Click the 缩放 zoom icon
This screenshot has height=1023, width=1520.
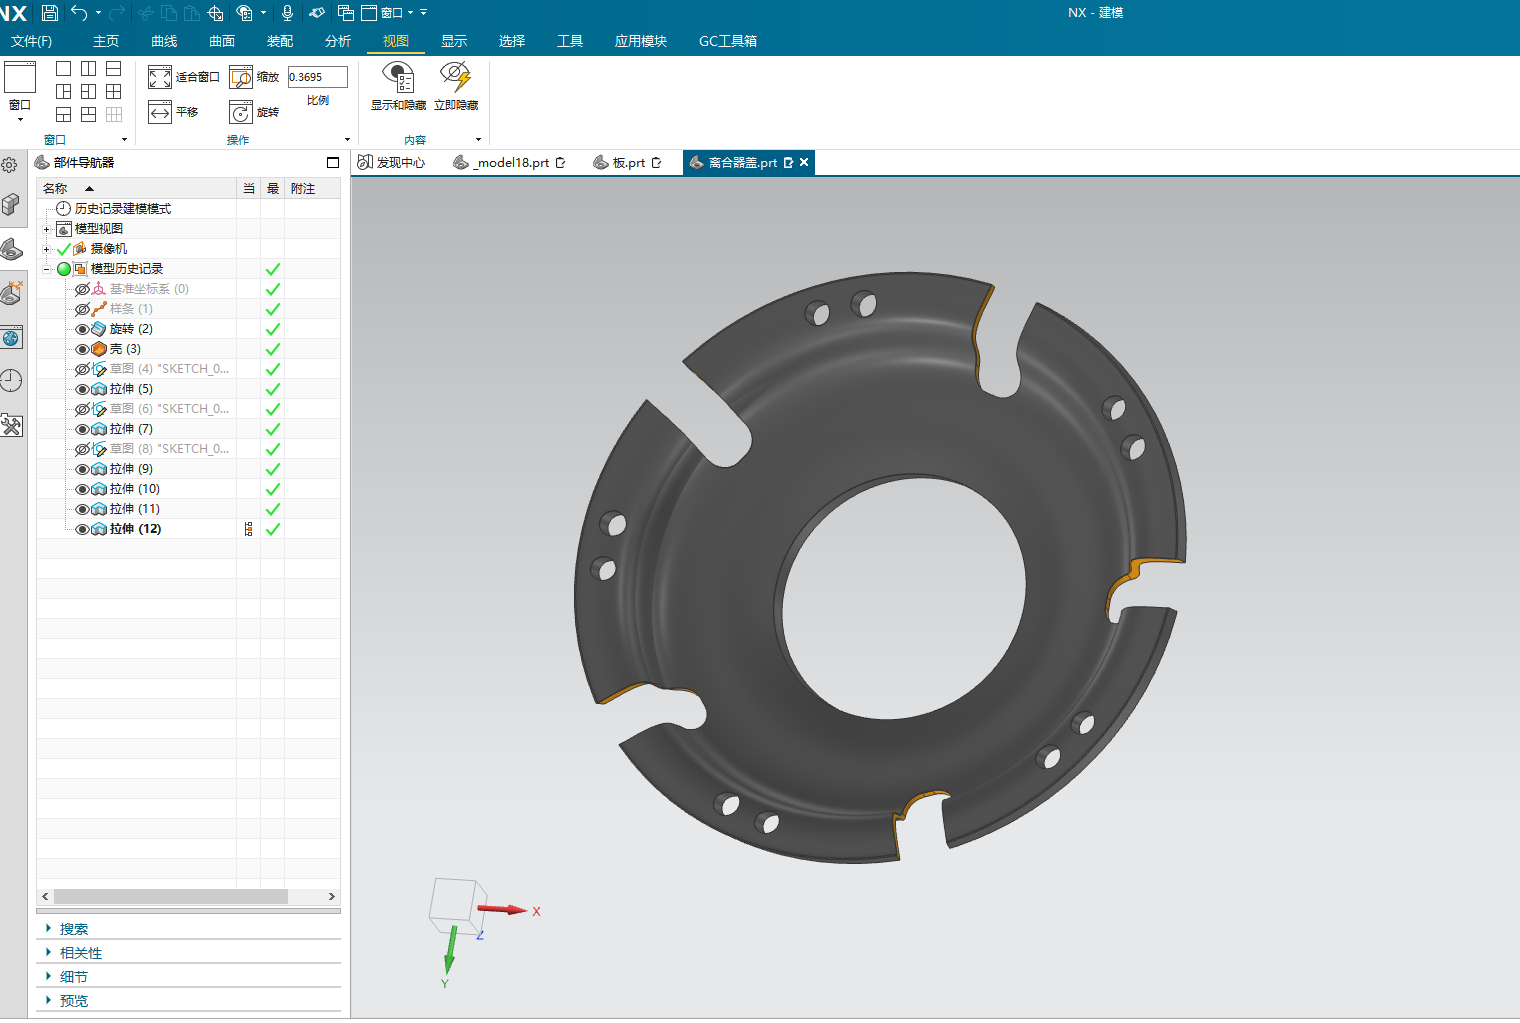click(x=241, y=77)
